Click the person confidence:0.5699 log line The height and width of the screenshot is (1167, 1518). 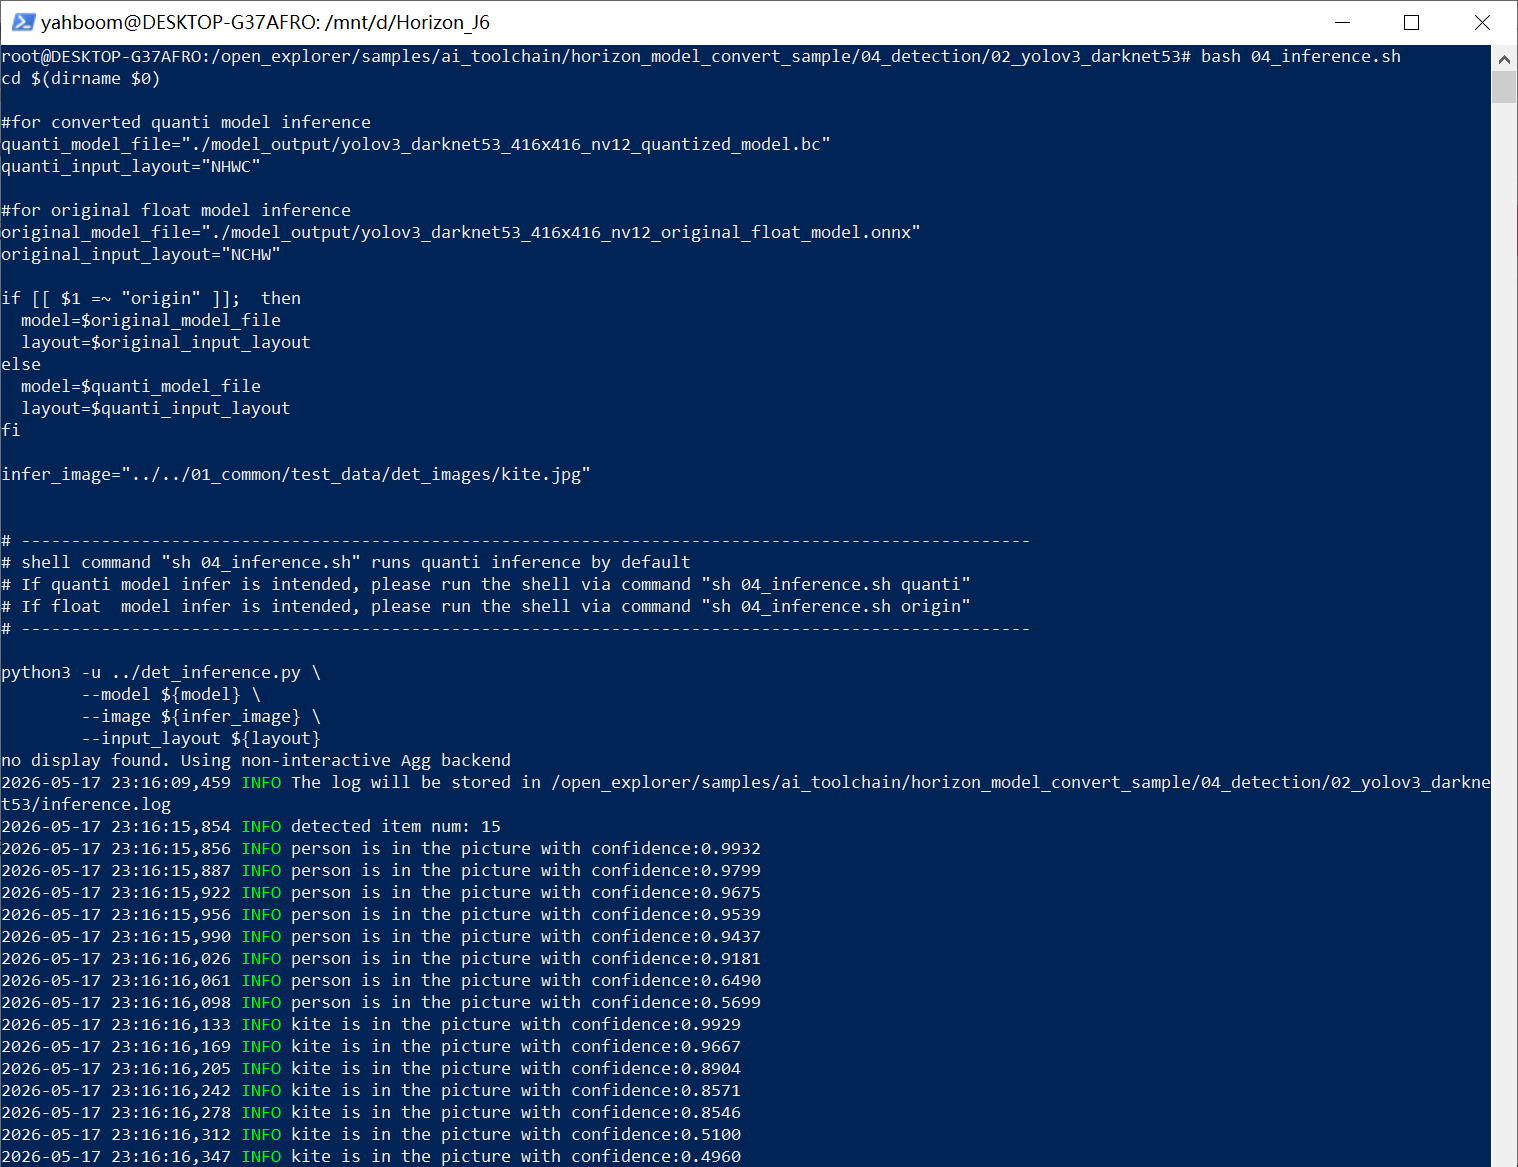[381, 1002]
